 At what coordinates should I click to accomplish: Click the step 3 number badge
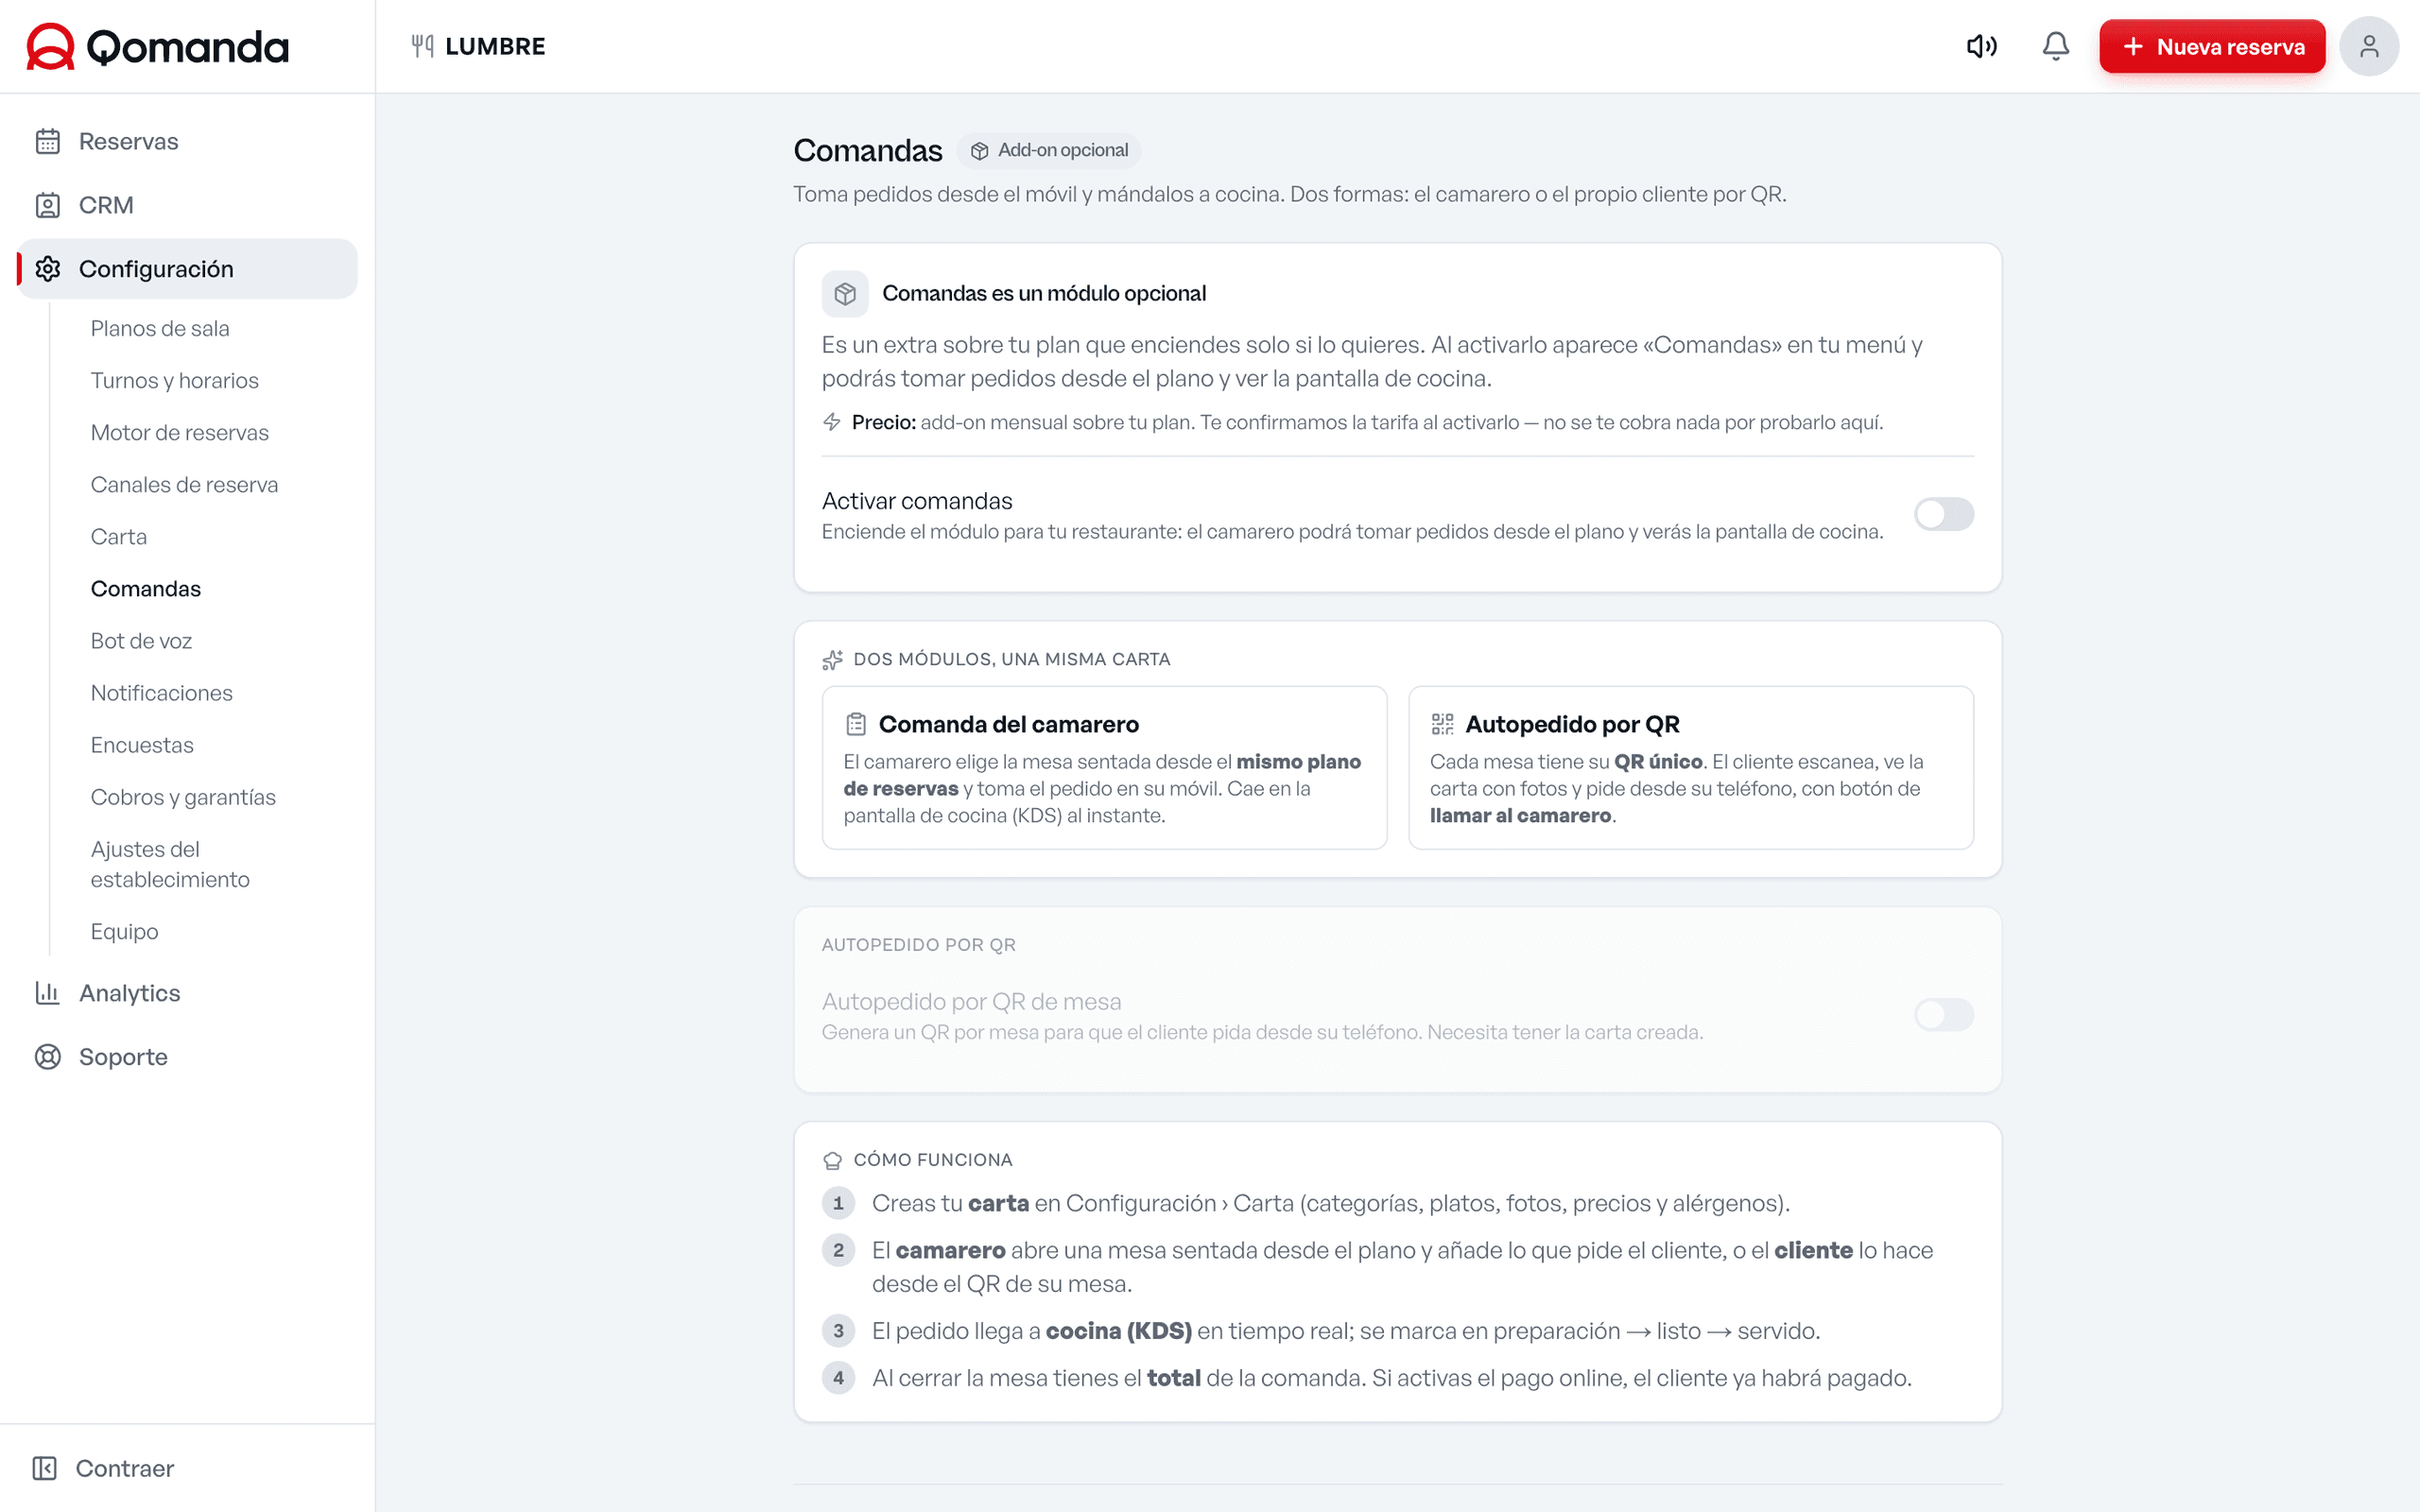click(x=838, y=1331)
